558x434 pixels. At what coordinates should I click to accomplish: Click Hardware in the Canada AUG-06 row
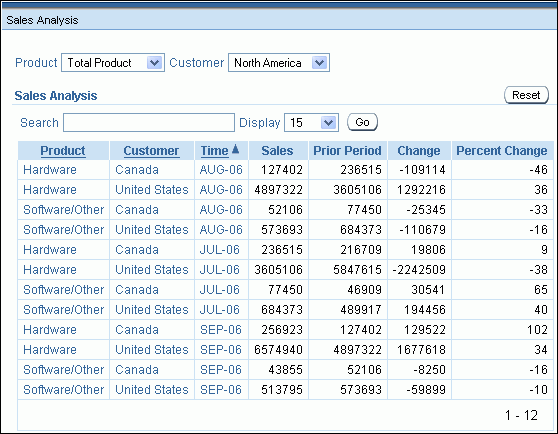[50, 170]
